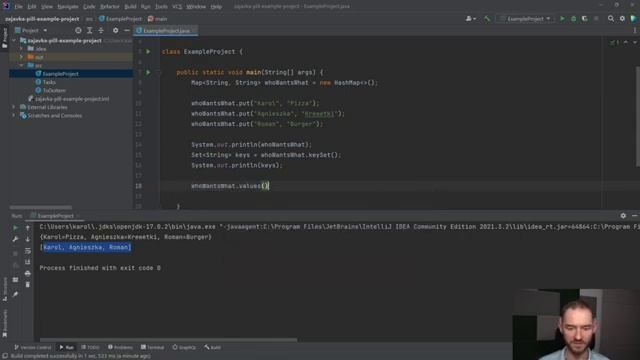Open the Problems tool window
Viewport: 640px width, 360px height.
(120, 347)
